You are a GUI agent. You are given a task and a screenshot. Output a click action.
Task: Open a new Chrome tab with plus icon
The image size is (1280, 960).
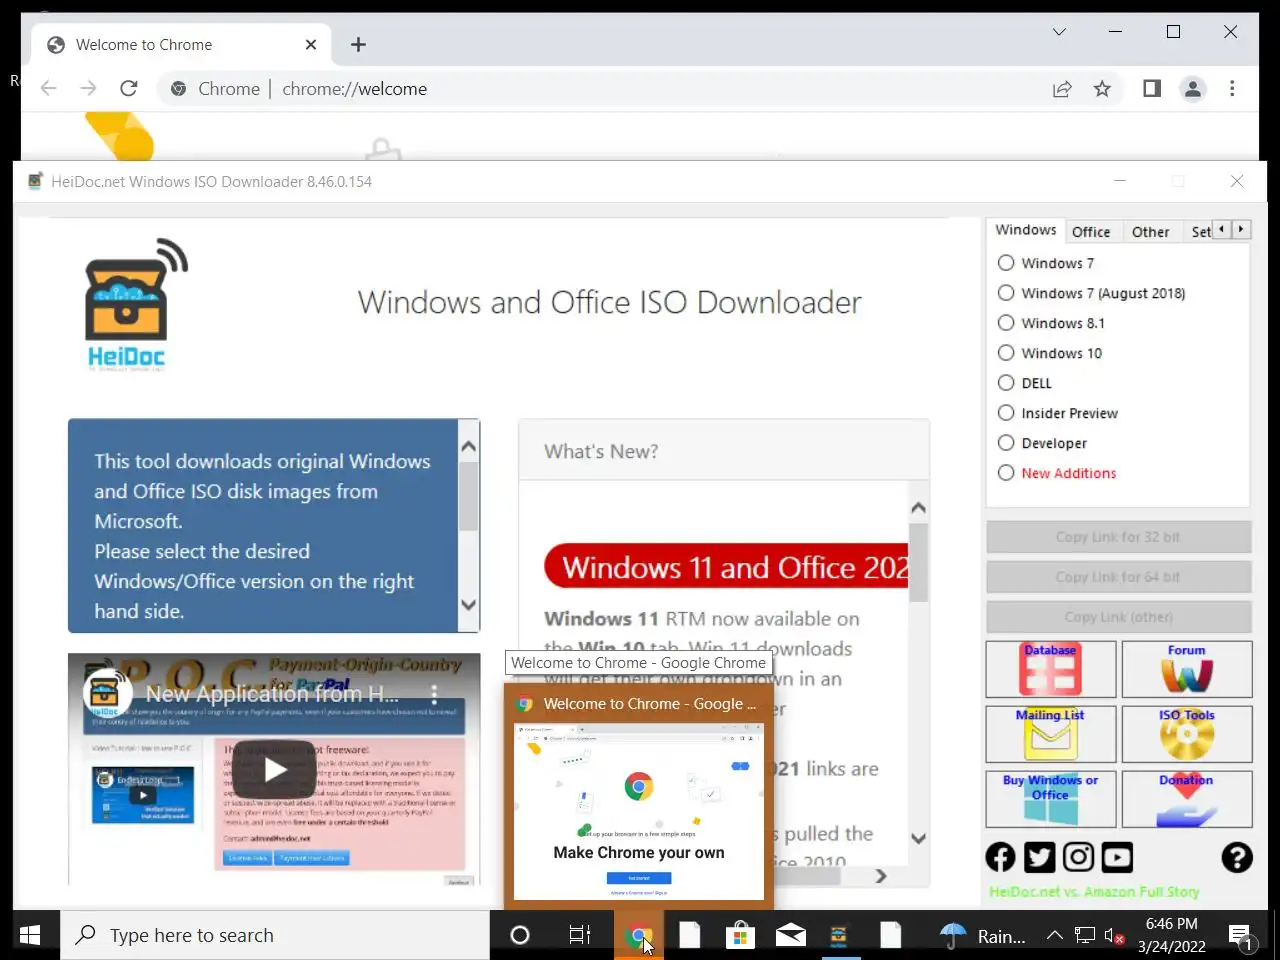(x=358, y=45)
